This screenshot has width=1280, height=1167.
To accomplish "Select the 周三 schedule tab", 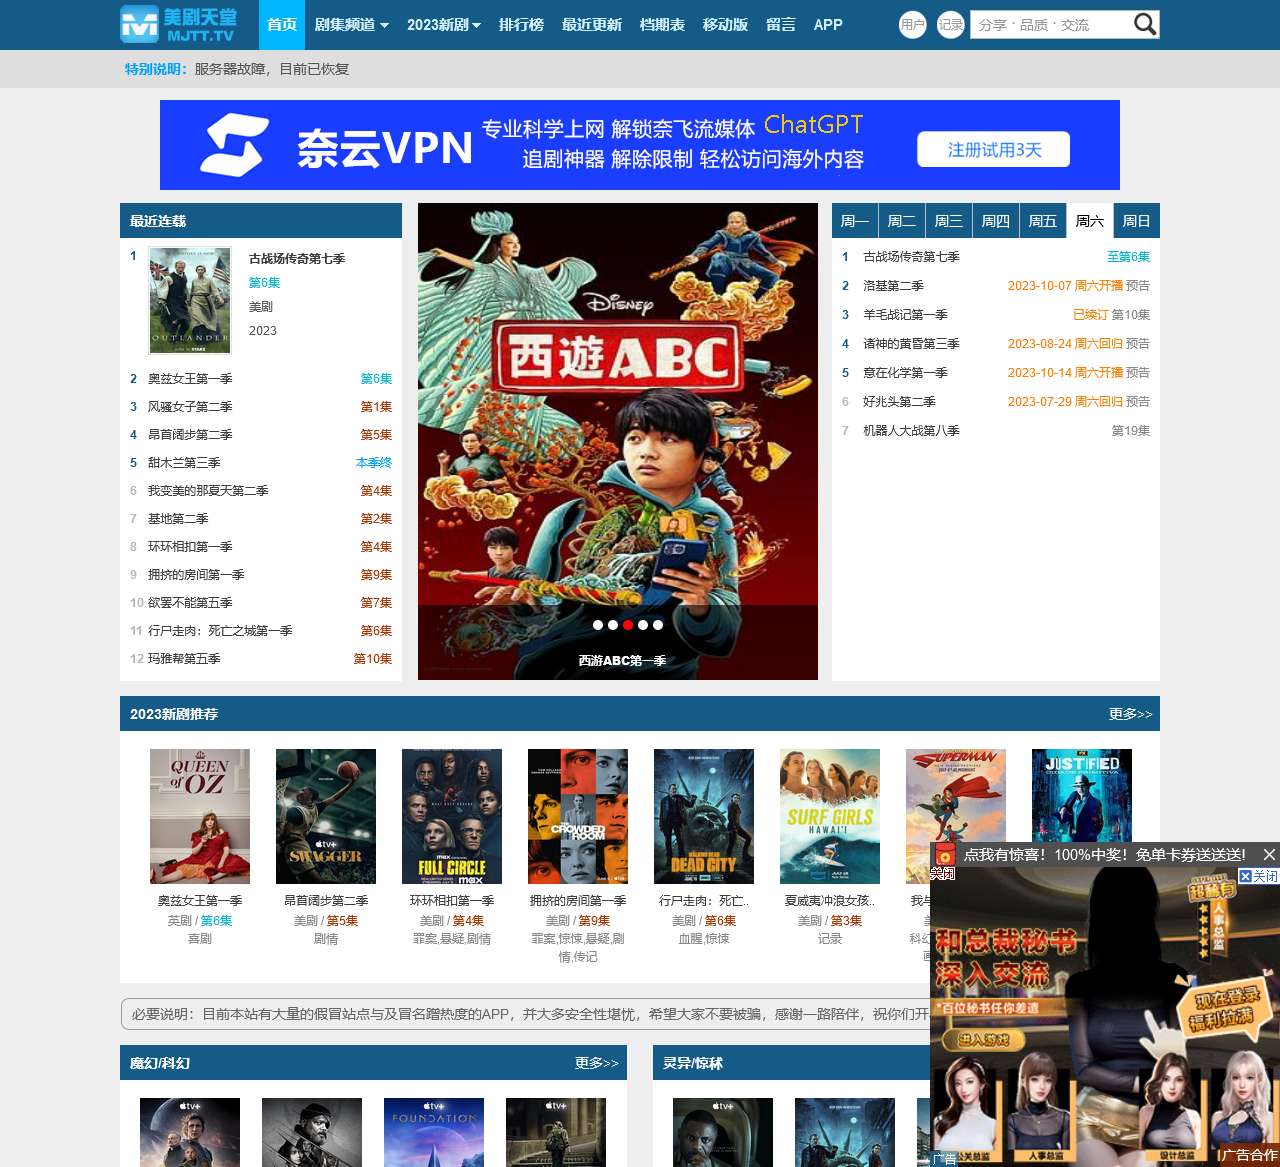I will tap(948, 221).
